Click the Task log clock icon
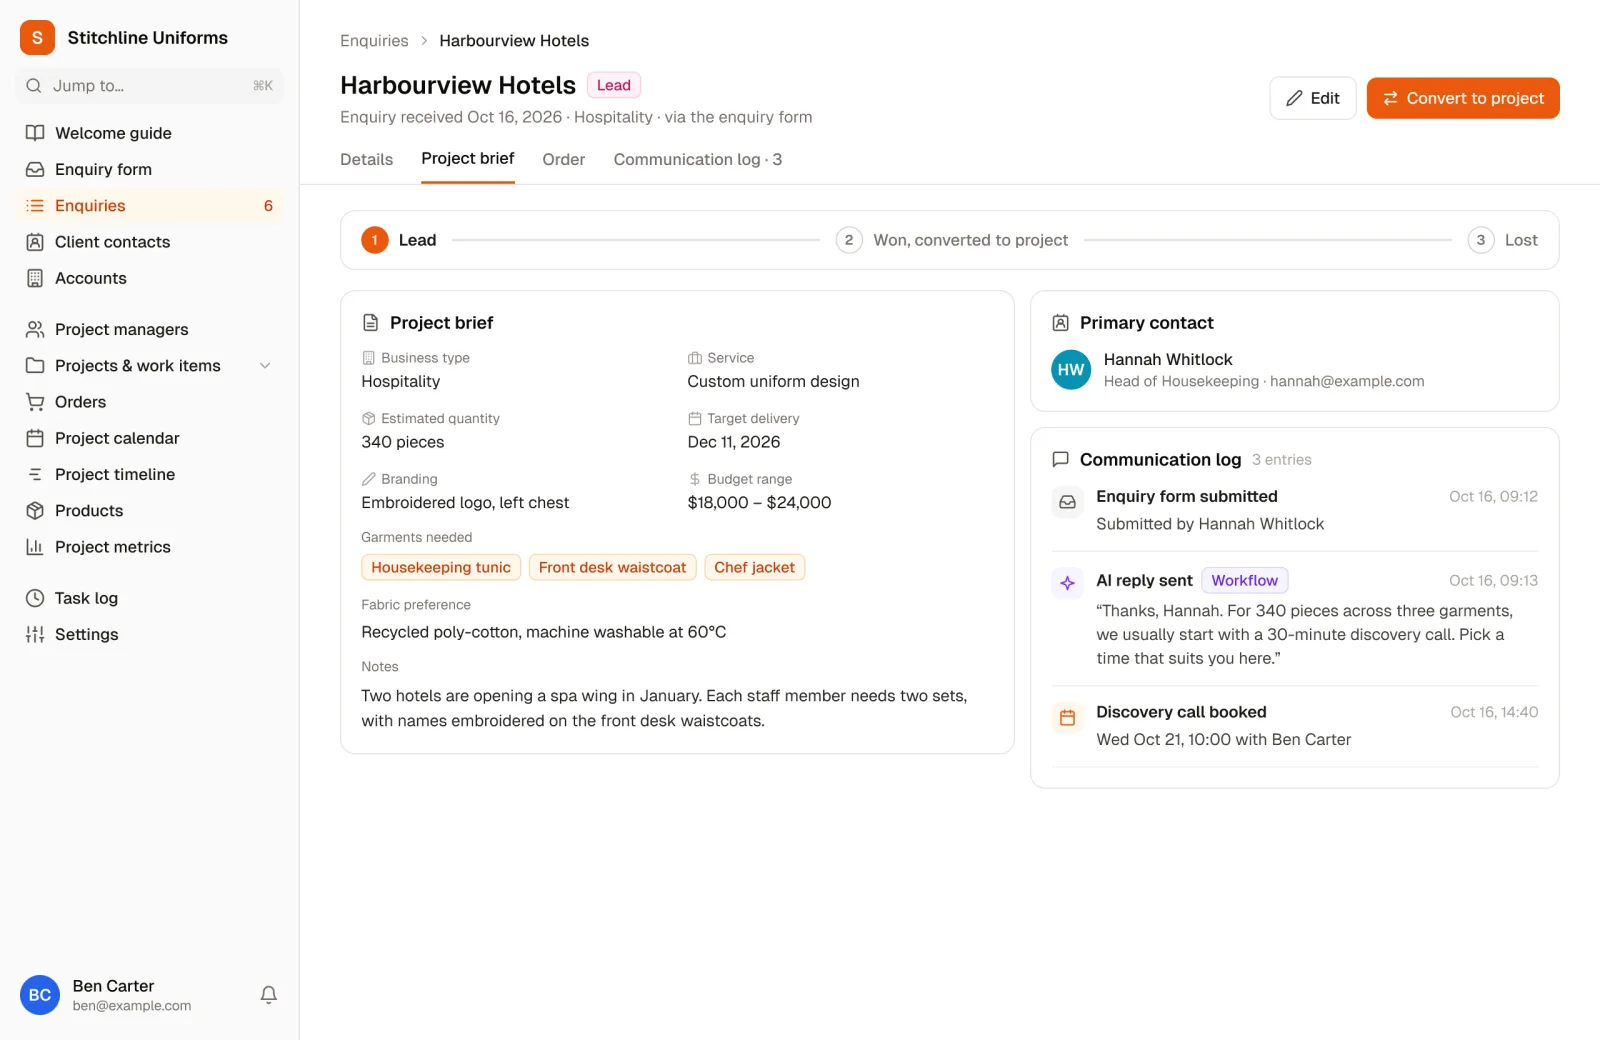The height and width of the screenshot is (1040, 1600). (x=35, y=598)
